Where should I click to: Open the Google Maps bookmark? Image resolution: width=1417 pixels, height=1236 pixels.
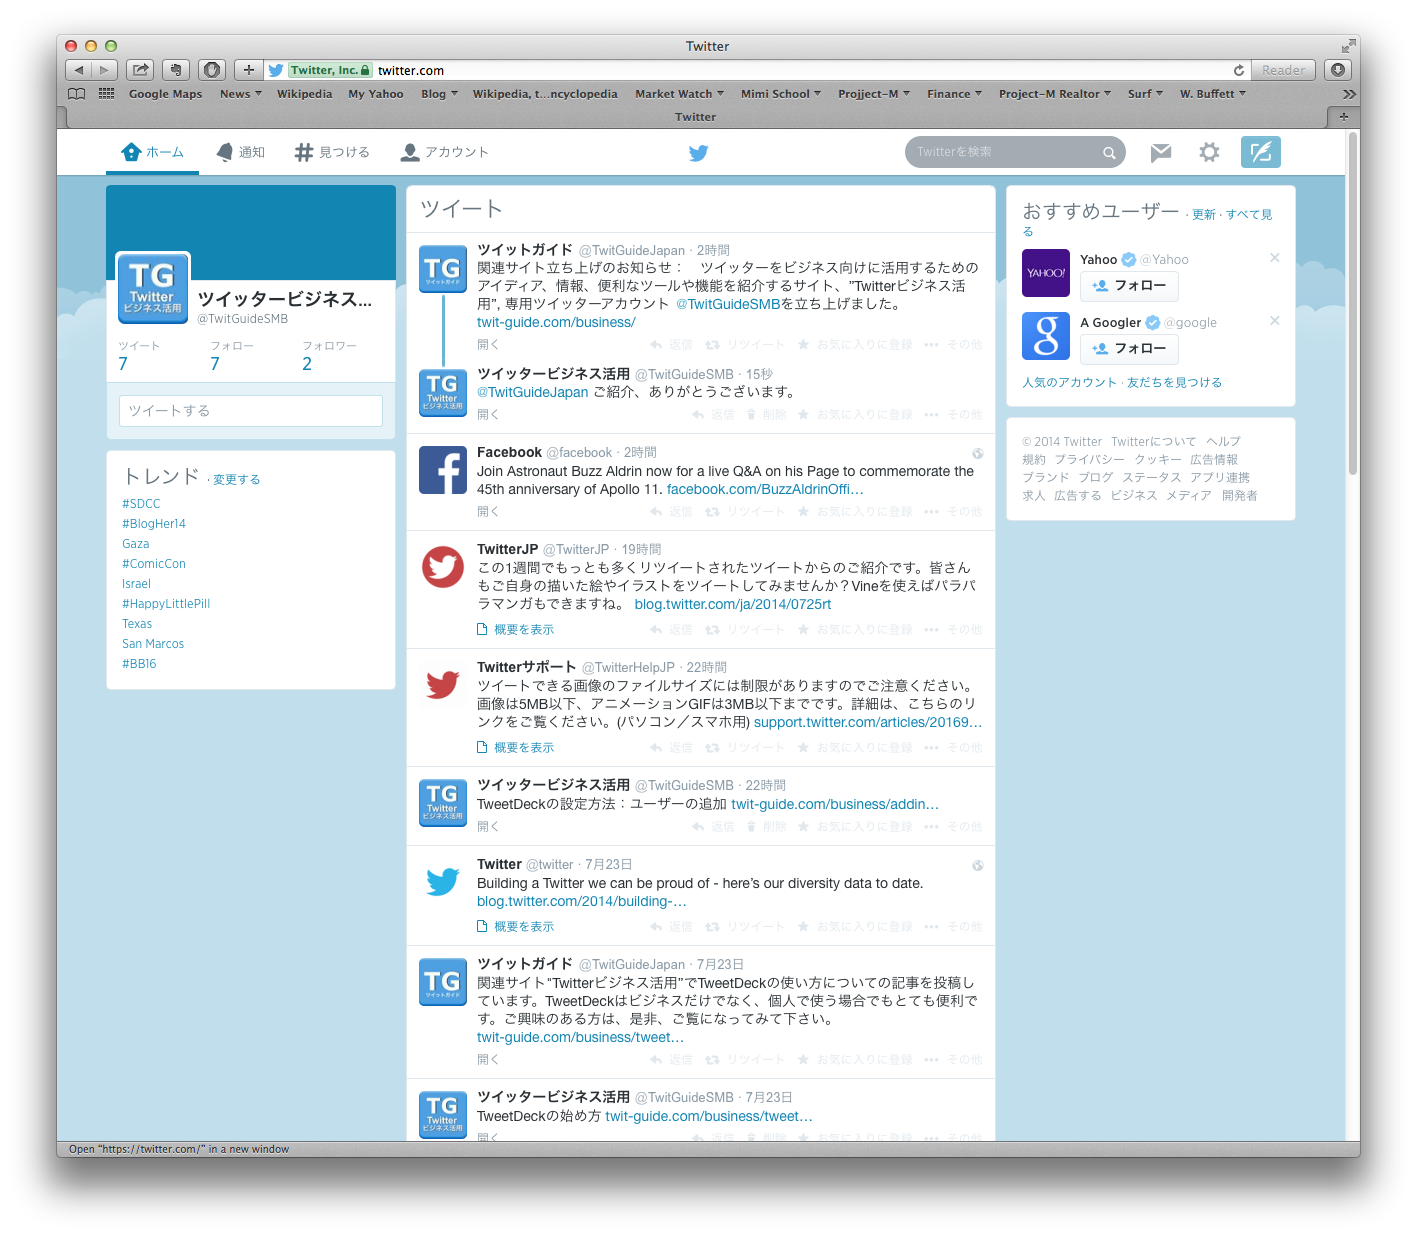[165, 94]
